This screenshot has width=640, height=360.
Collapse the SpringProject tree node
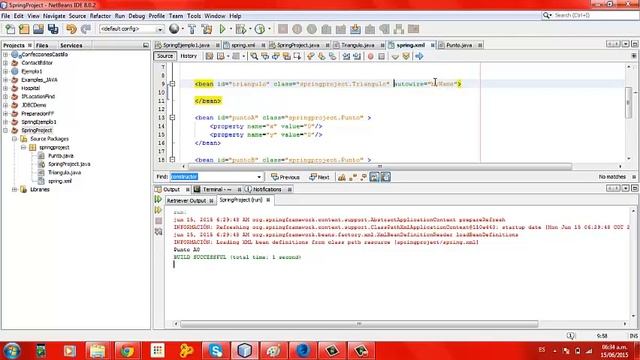point(6,131)
